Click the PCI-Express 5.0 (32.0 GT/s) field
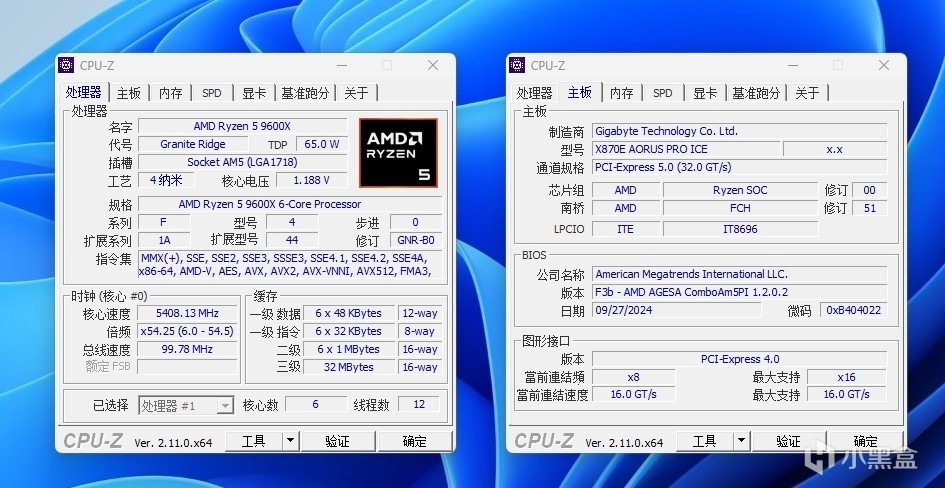The height and width of the screenshot is (488, 945). point(739,167)
